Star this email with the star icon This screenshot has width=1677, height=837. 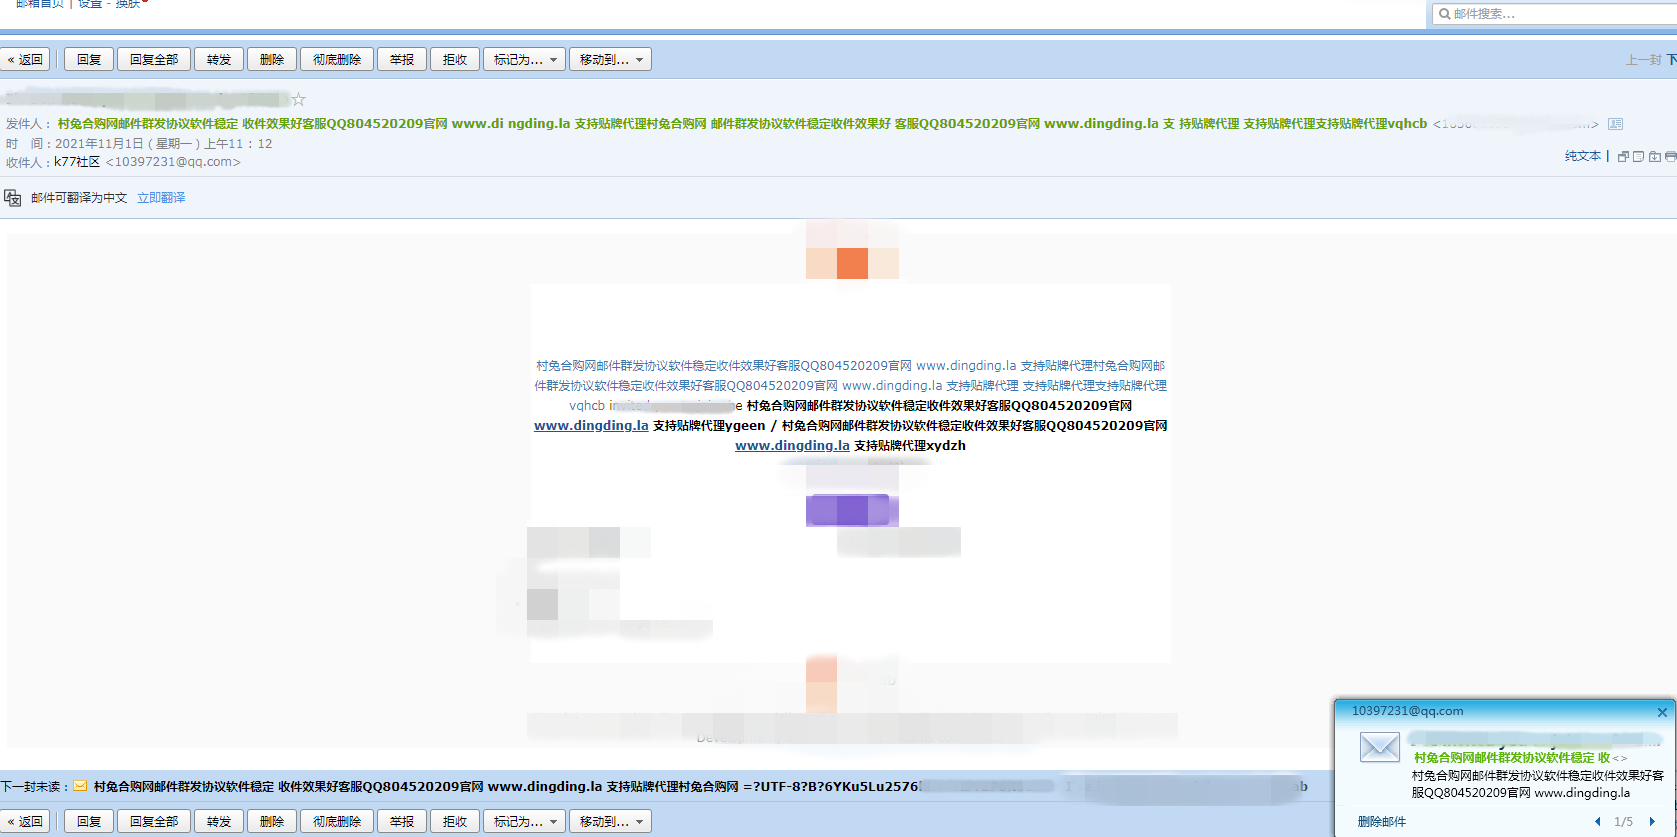[x=298, y=99]
